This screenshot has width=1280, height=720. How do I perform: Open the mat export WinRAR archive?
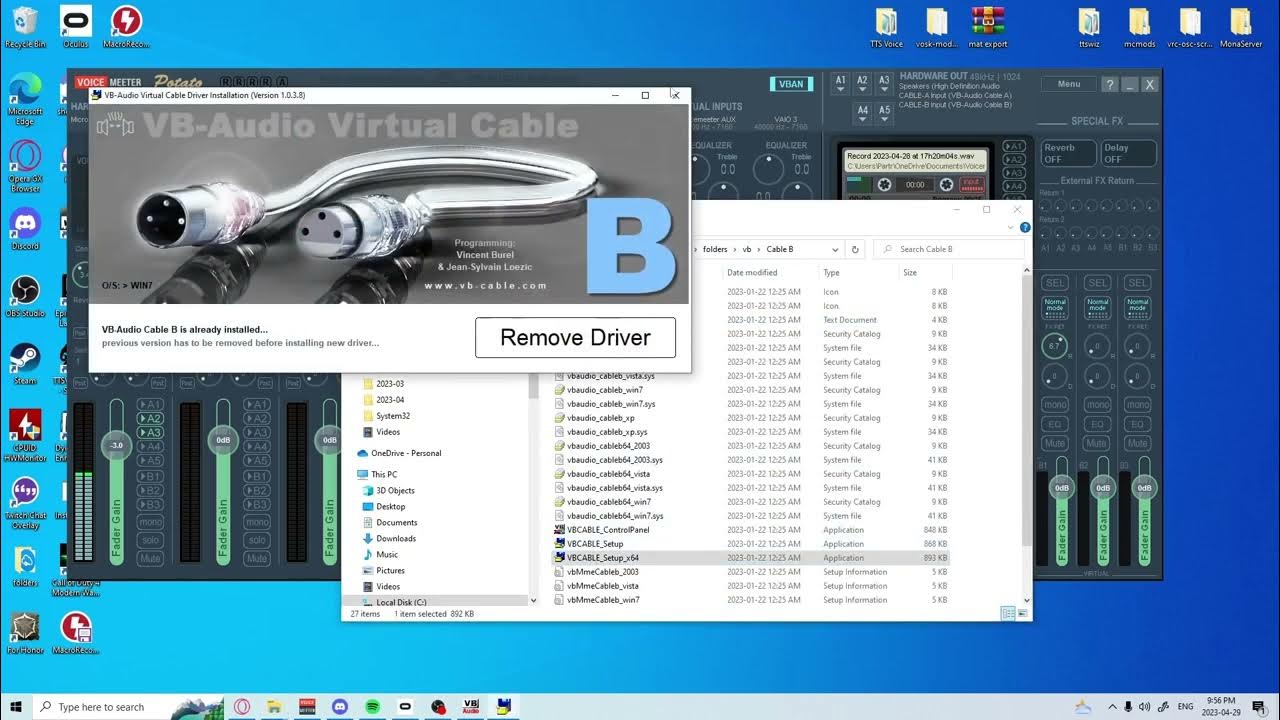(x=987, y=27)
